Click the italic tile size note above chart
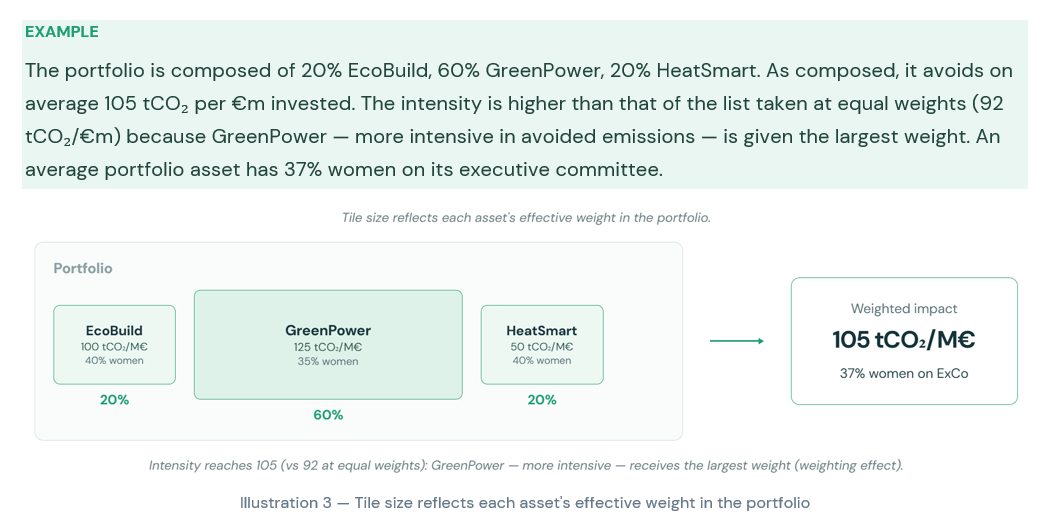 [526, 218]
